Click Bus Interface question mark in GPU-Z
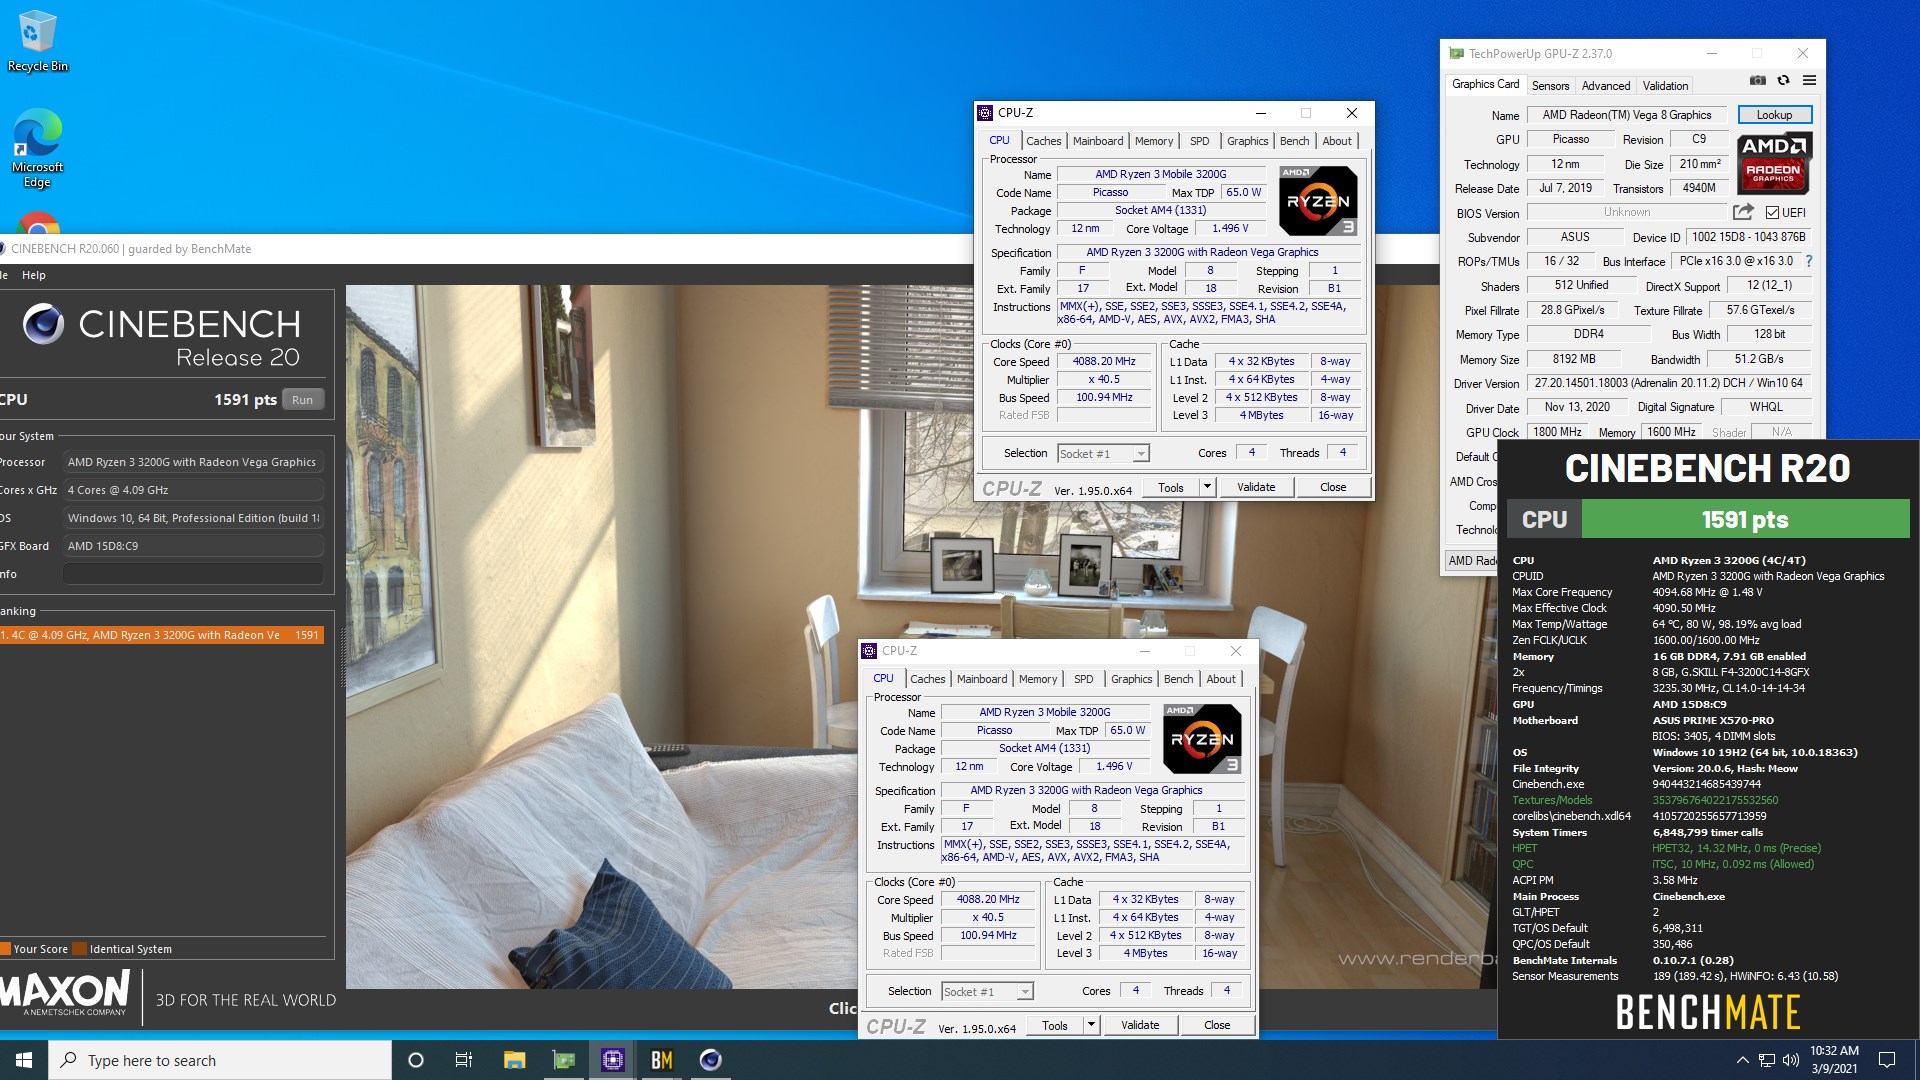The image size is (1920, 1080). click(x=1808, y=261)
